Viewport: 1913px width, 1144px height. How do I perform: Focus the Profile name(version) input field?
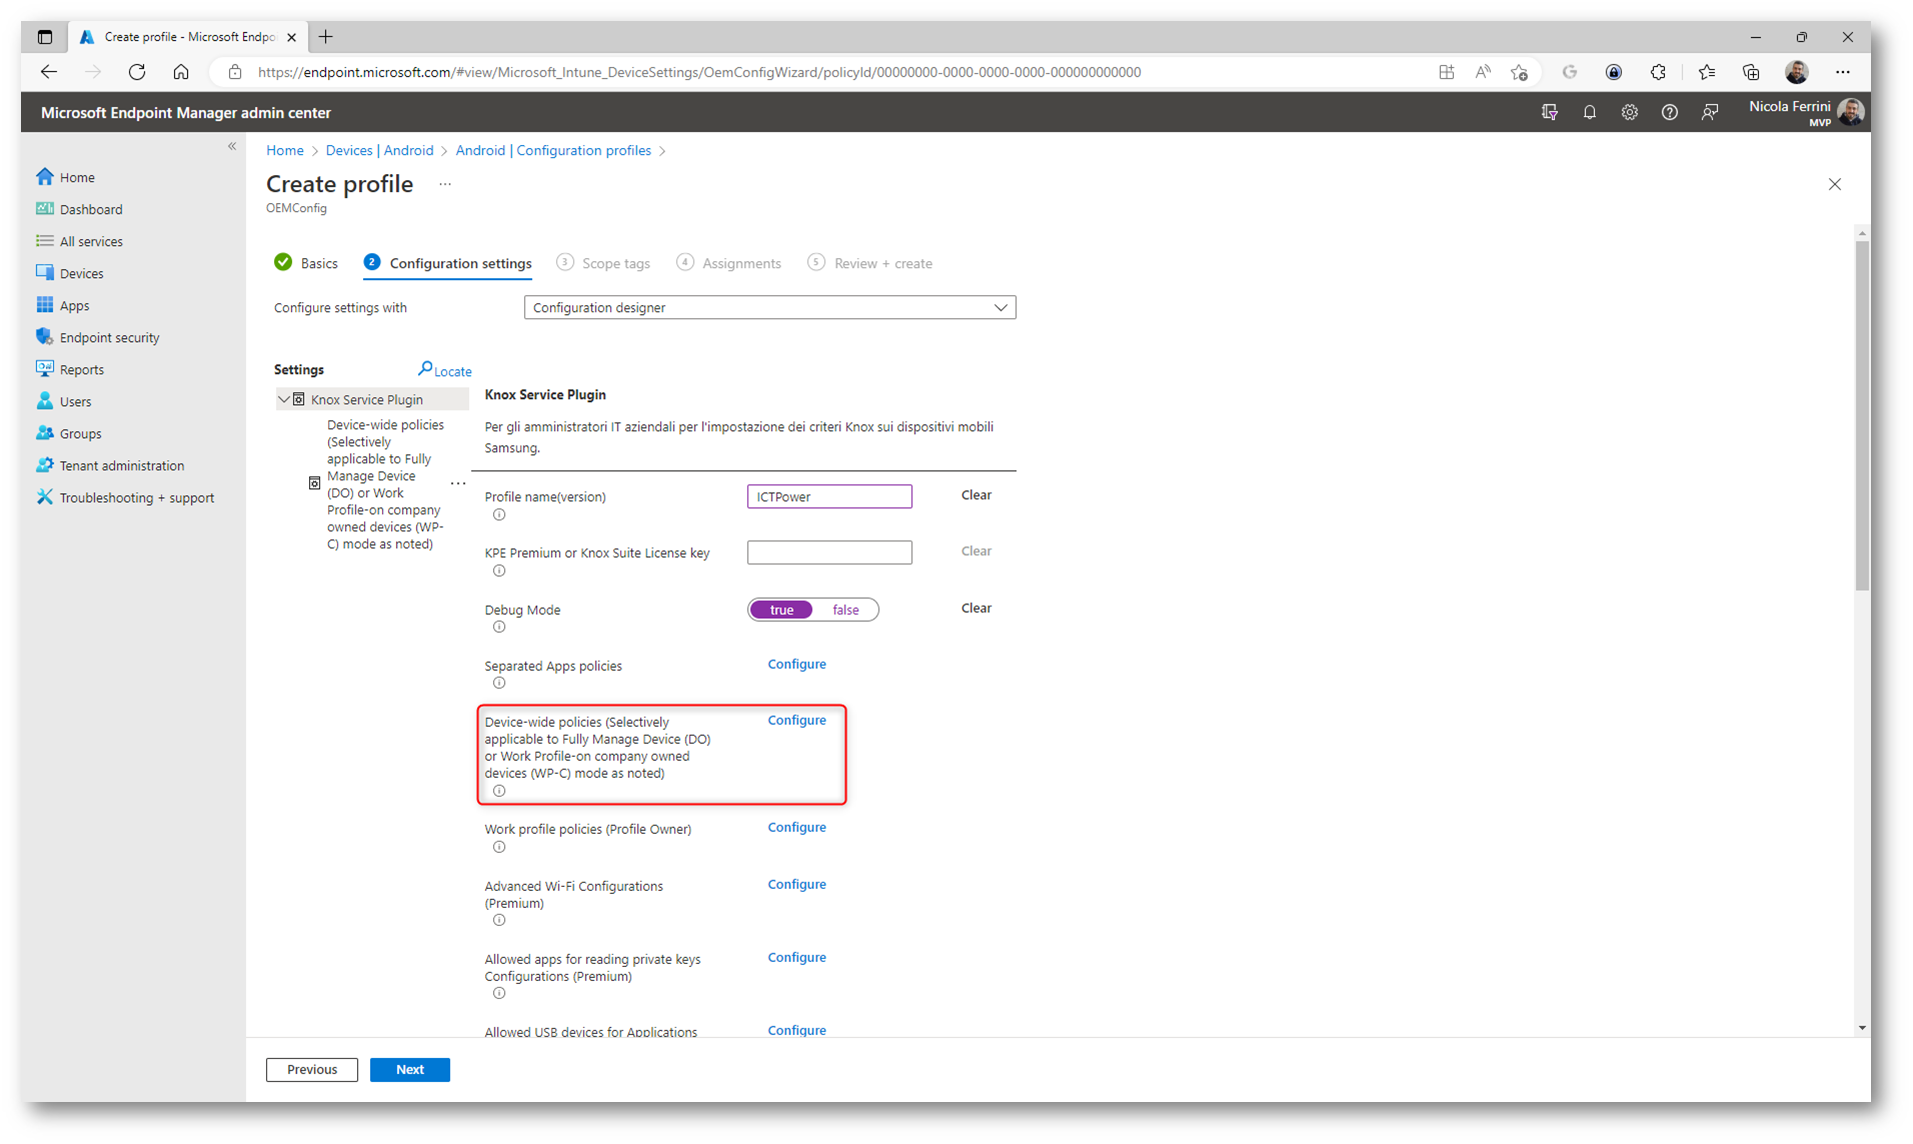click(829, 496)
